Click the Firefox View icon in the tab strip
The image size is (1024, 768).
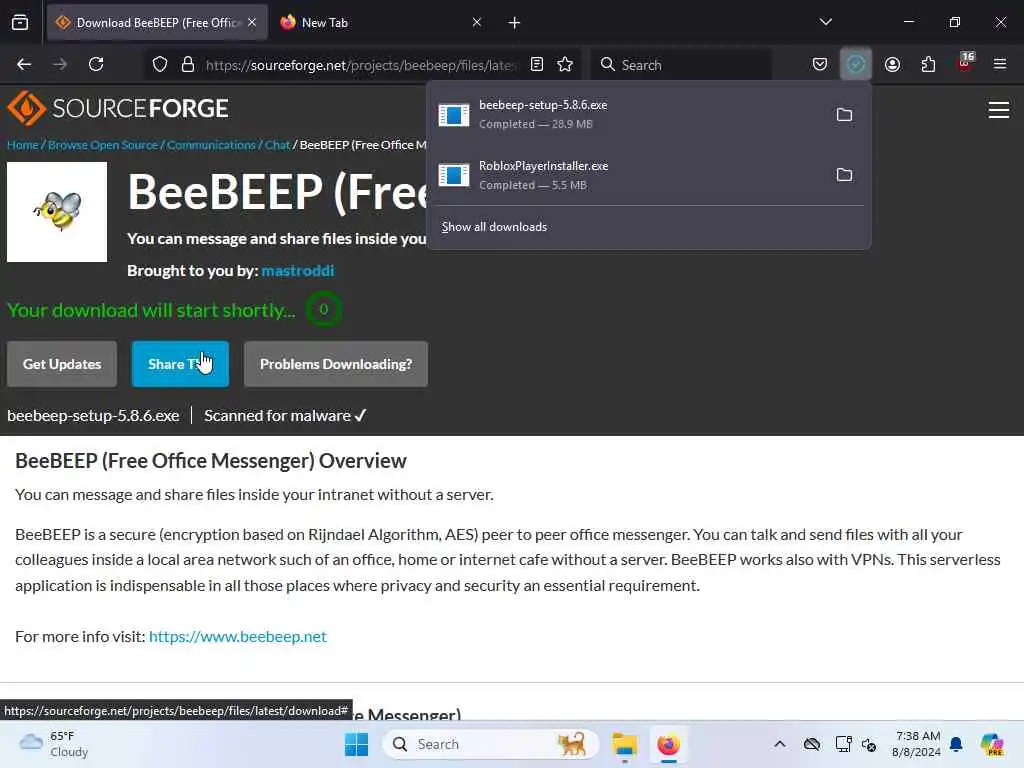[x=20, y=23]
